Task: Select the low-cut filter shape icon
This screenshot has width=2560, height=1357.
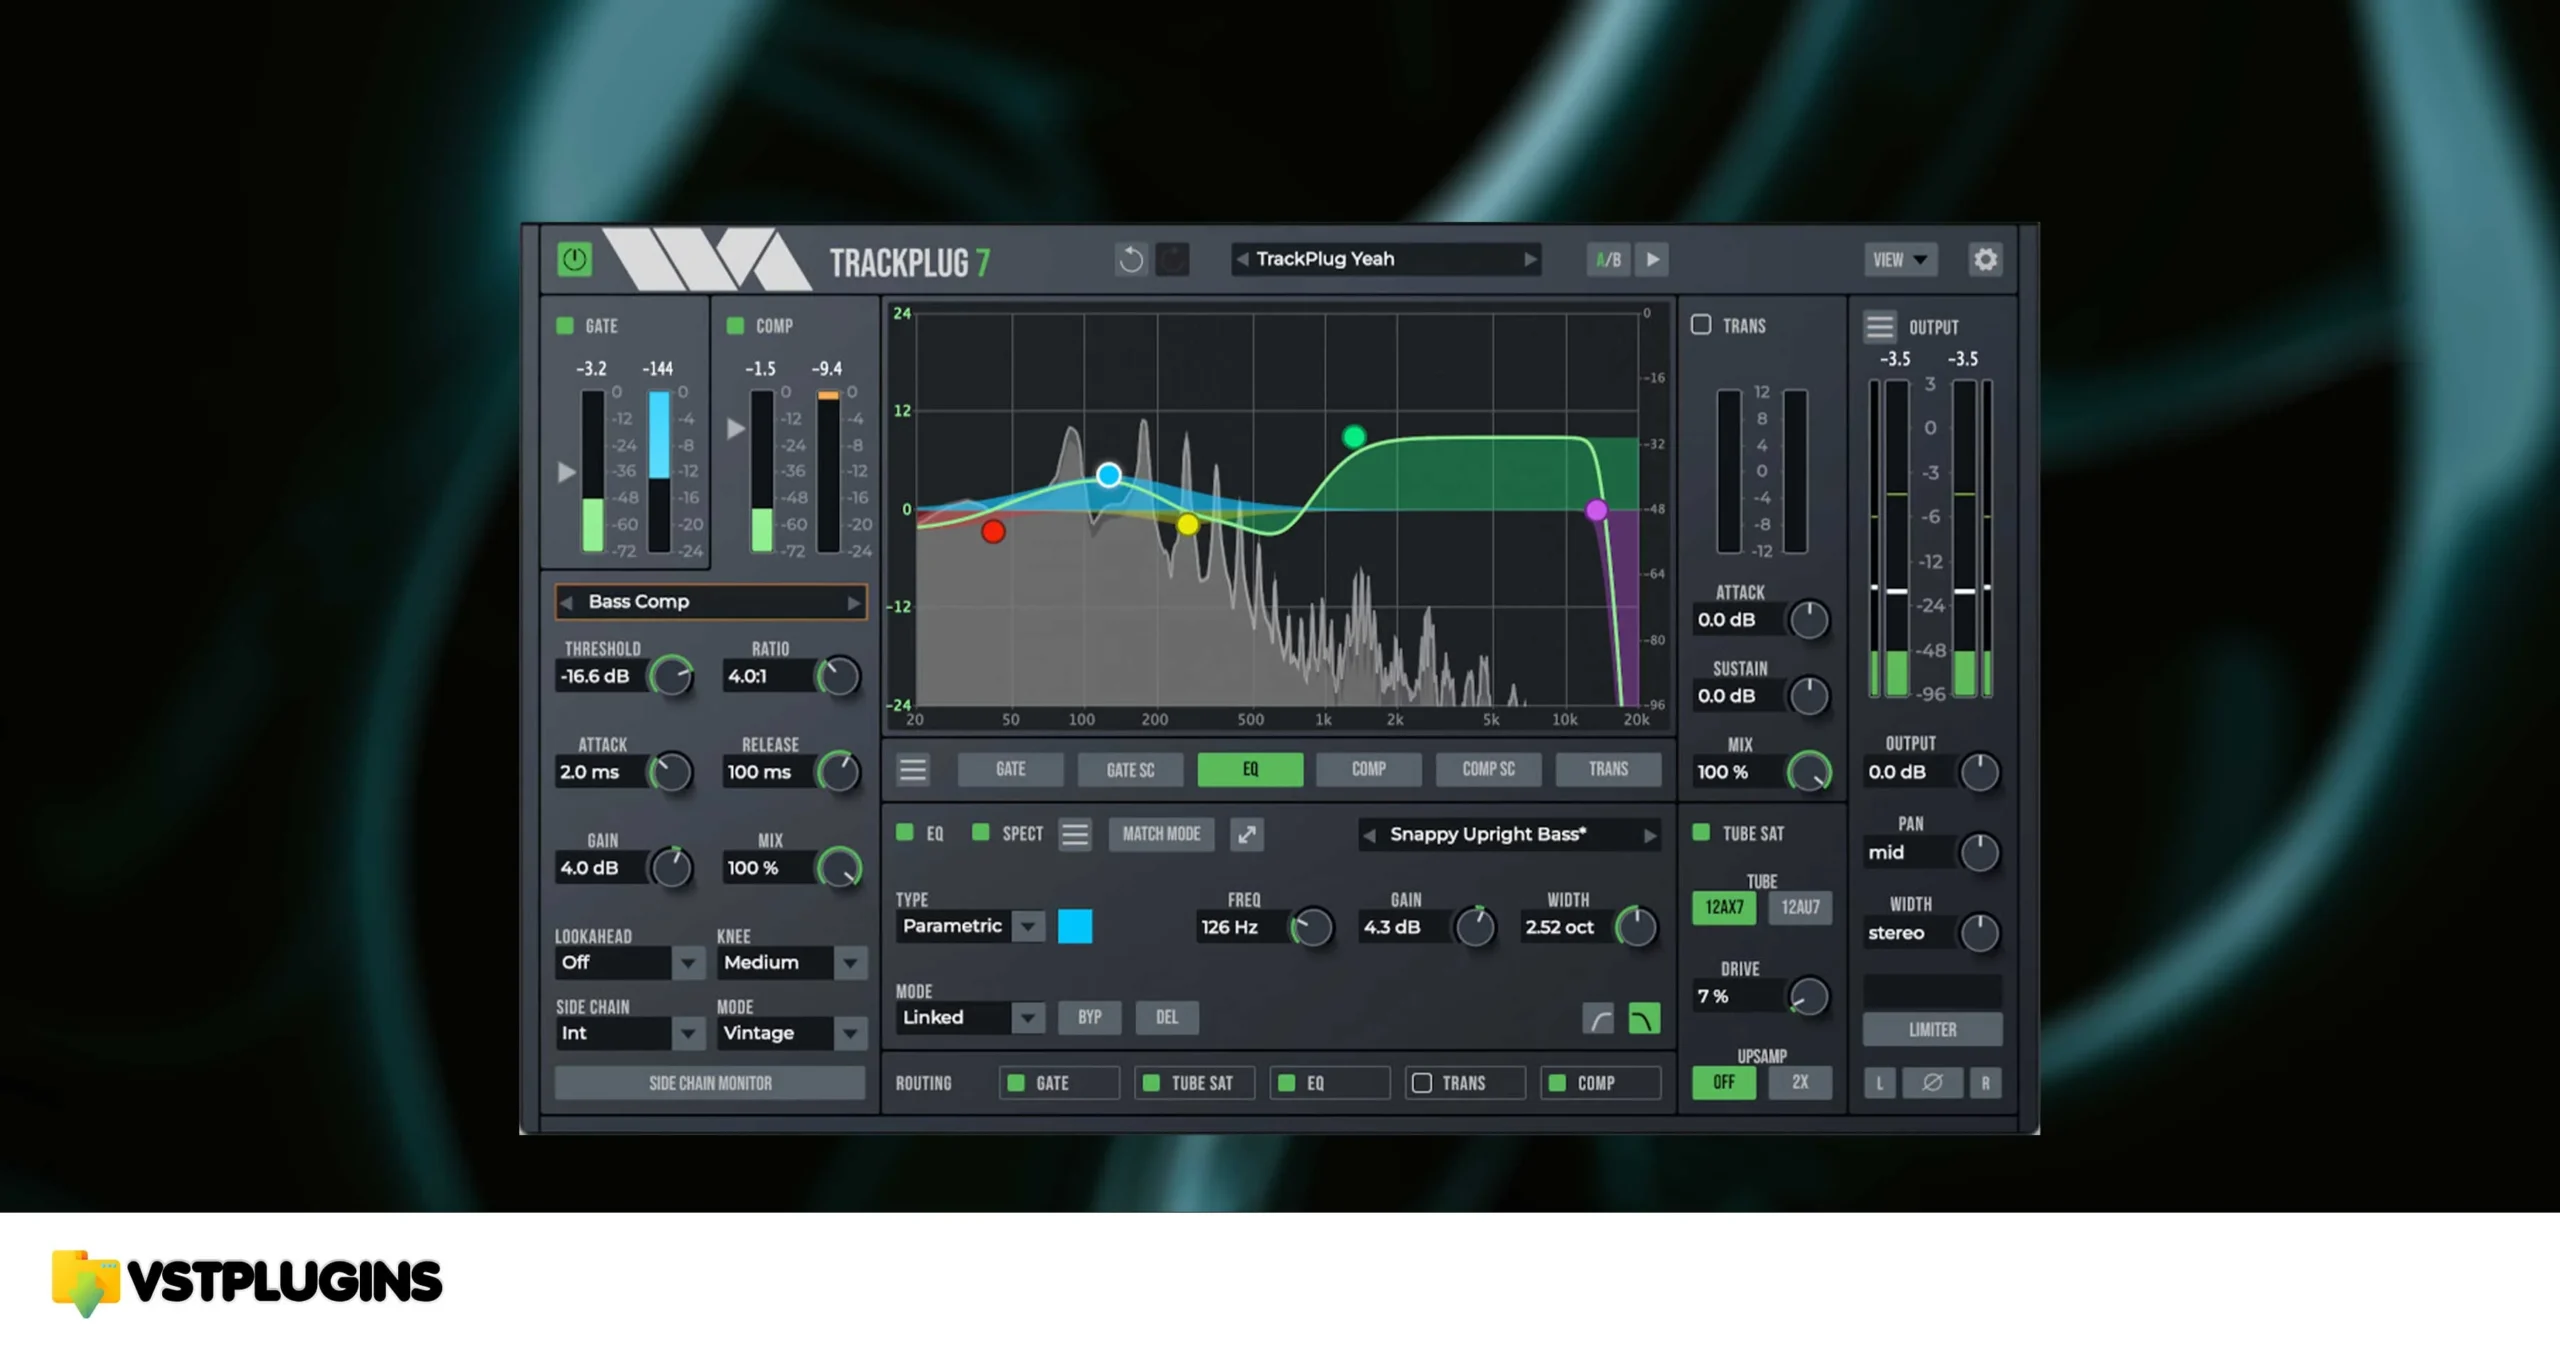Action: pyautogui.click(x=1599, y=1019)
